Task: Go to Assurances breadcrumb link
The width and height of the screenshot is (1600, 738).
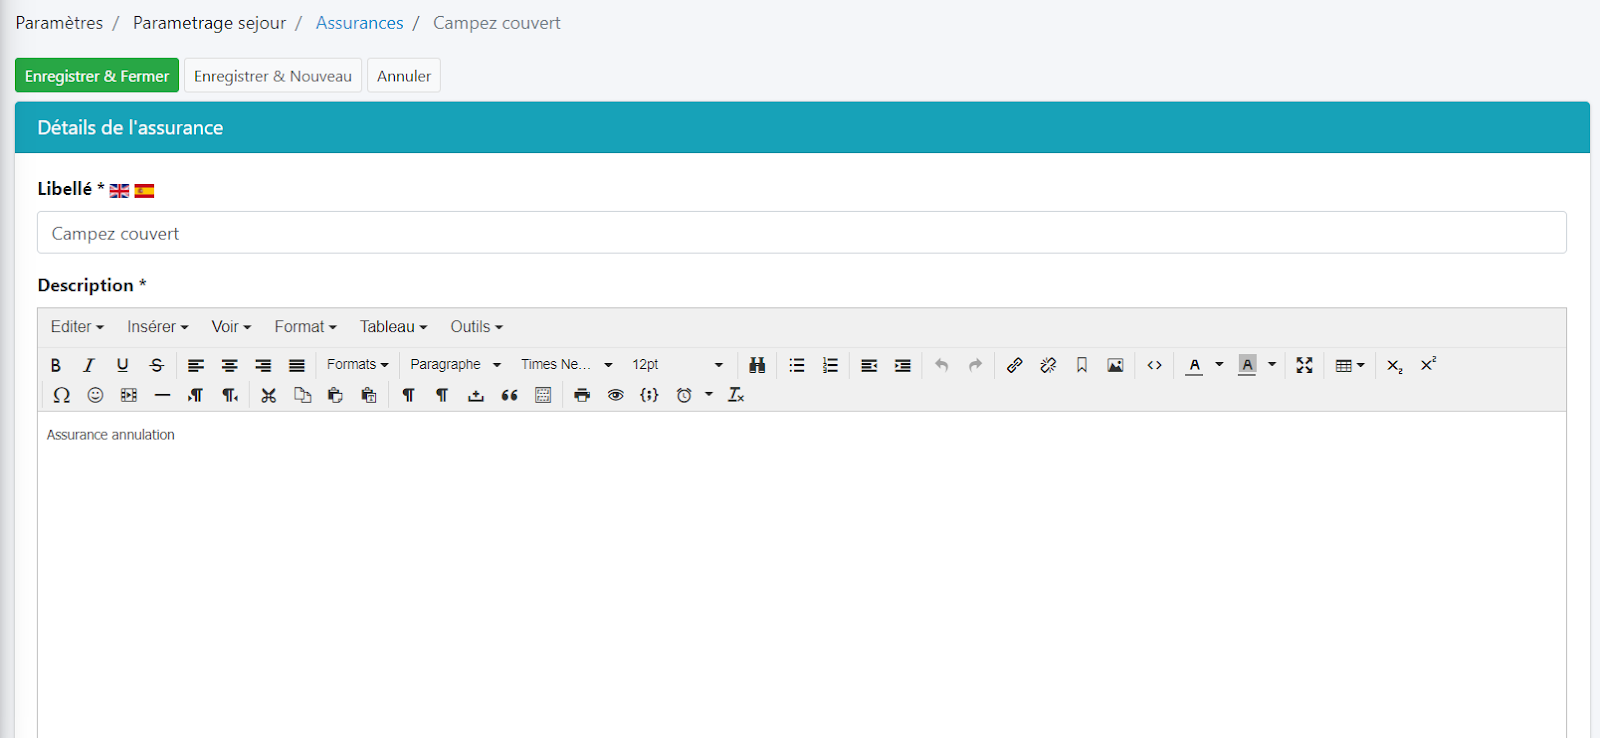Action: (x=359, y=23)
